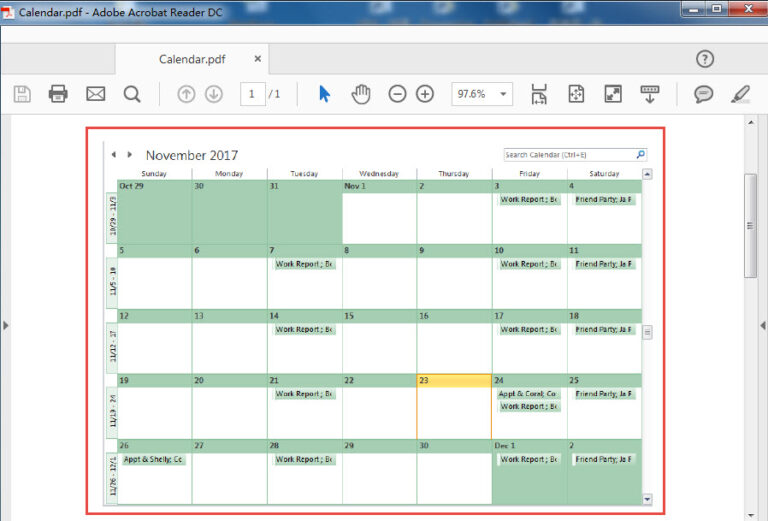Click Work Report event on Nov 7
This screenshot has height=521, width=768.
[304, 264]
